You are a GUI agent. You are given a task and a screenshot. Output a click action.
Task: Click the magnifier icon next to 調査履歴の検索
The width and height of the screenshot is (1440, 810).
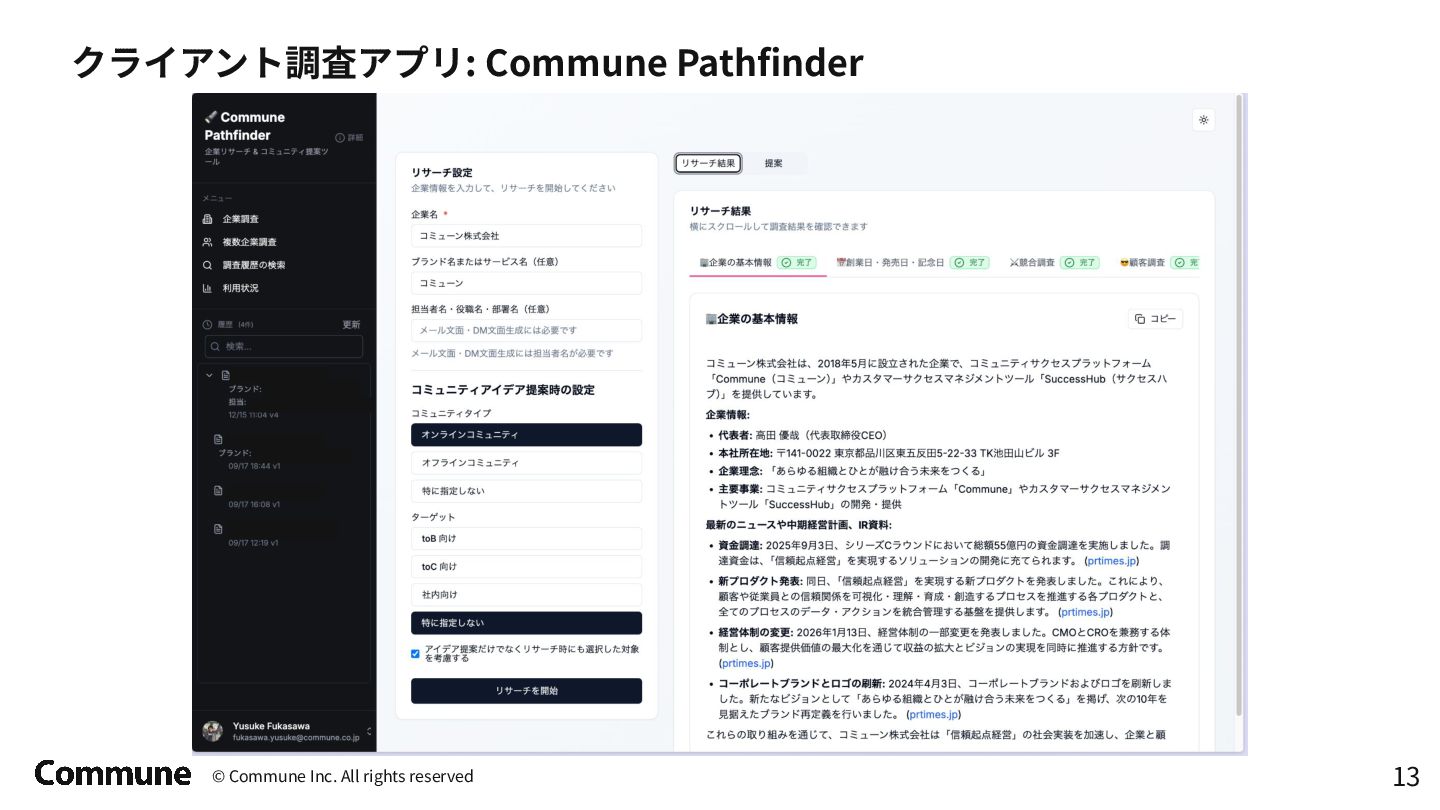208,265
